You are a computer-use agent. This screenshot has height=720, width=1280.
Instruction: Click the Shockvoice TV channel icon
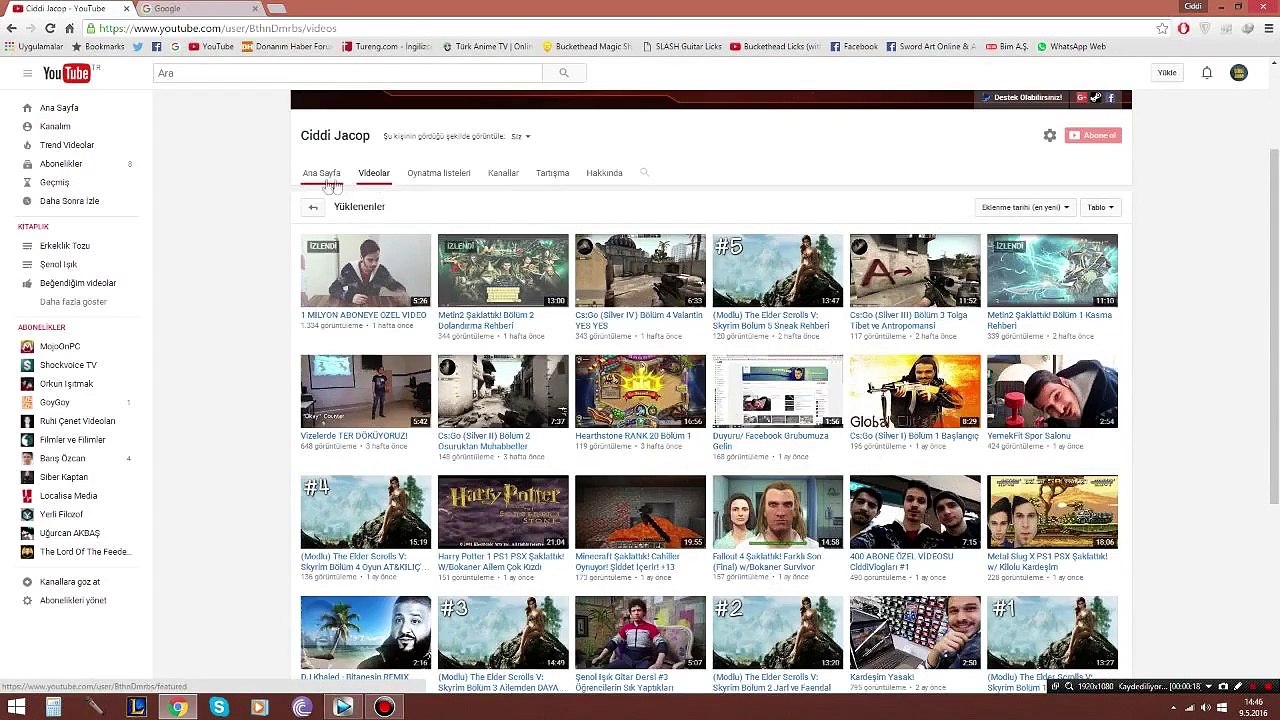(x=28, y=365)
